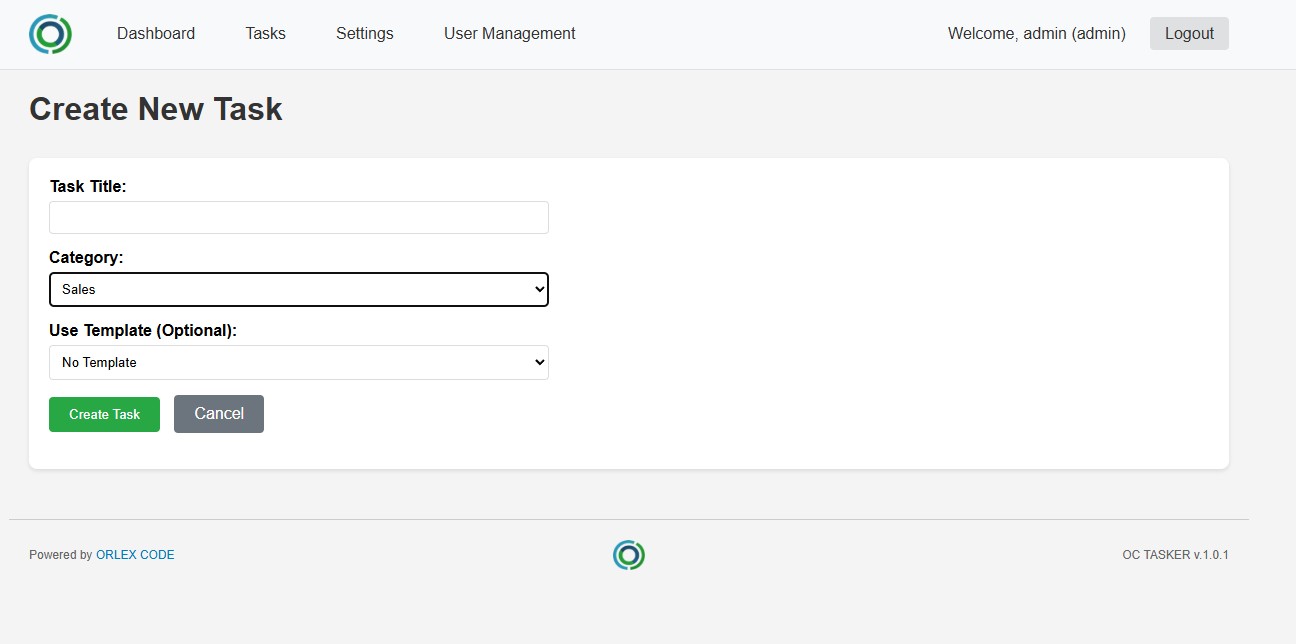Click the circular logo in the footer
Screen dimensions: 1296x644
click(x=628, y=555)
